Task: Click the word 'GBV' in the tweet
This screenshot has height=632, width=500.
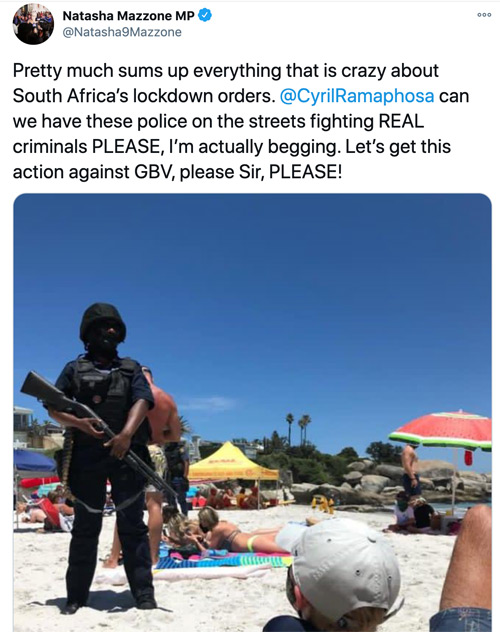Action: pyautogui.click(x=151, y=172)
